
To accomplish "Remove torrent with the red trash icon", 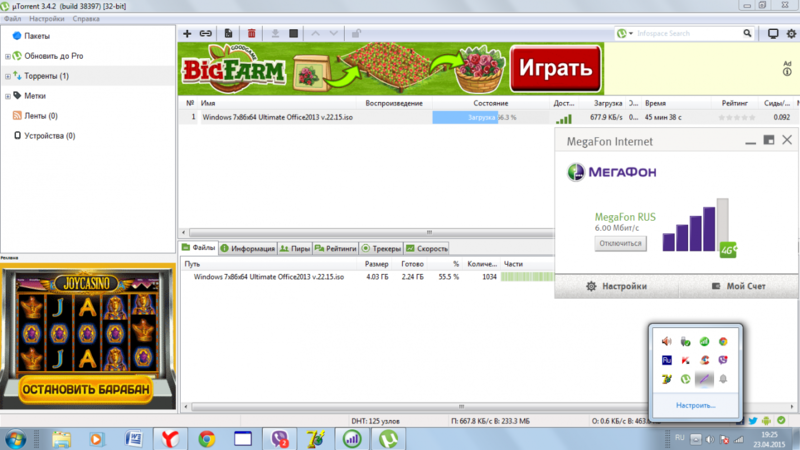I will click(252, 34).
